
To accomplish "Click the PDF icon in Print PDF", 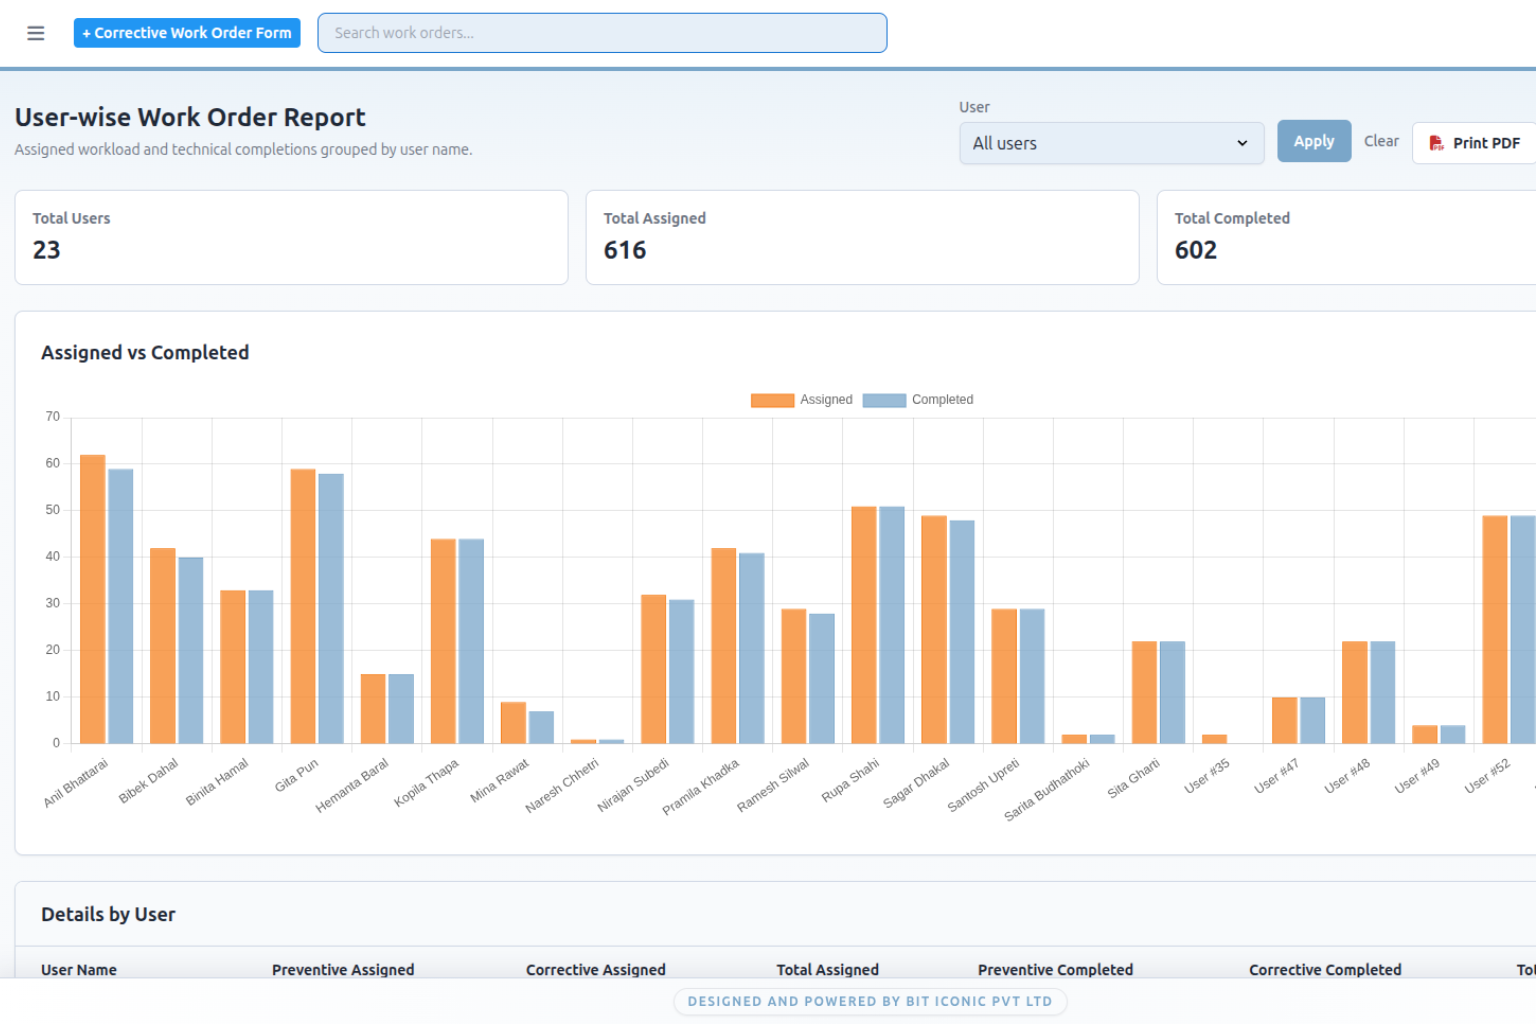I will tap(1436, 143).
